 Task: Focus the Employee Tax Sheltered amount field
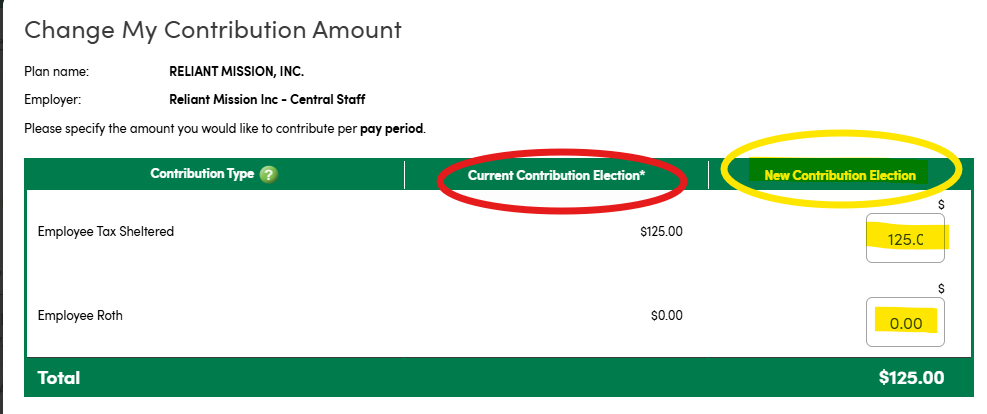905,239
